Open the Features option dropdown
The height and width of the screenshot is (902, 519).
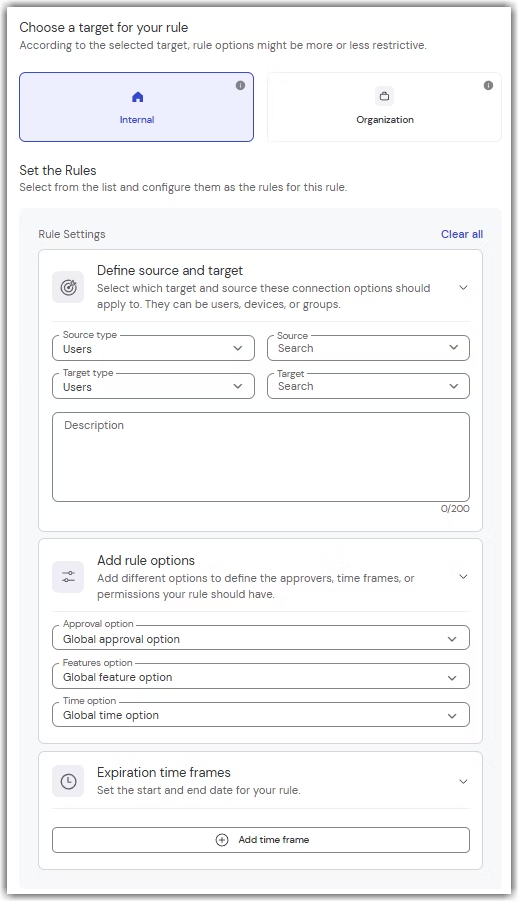click(x=261, y=676)
